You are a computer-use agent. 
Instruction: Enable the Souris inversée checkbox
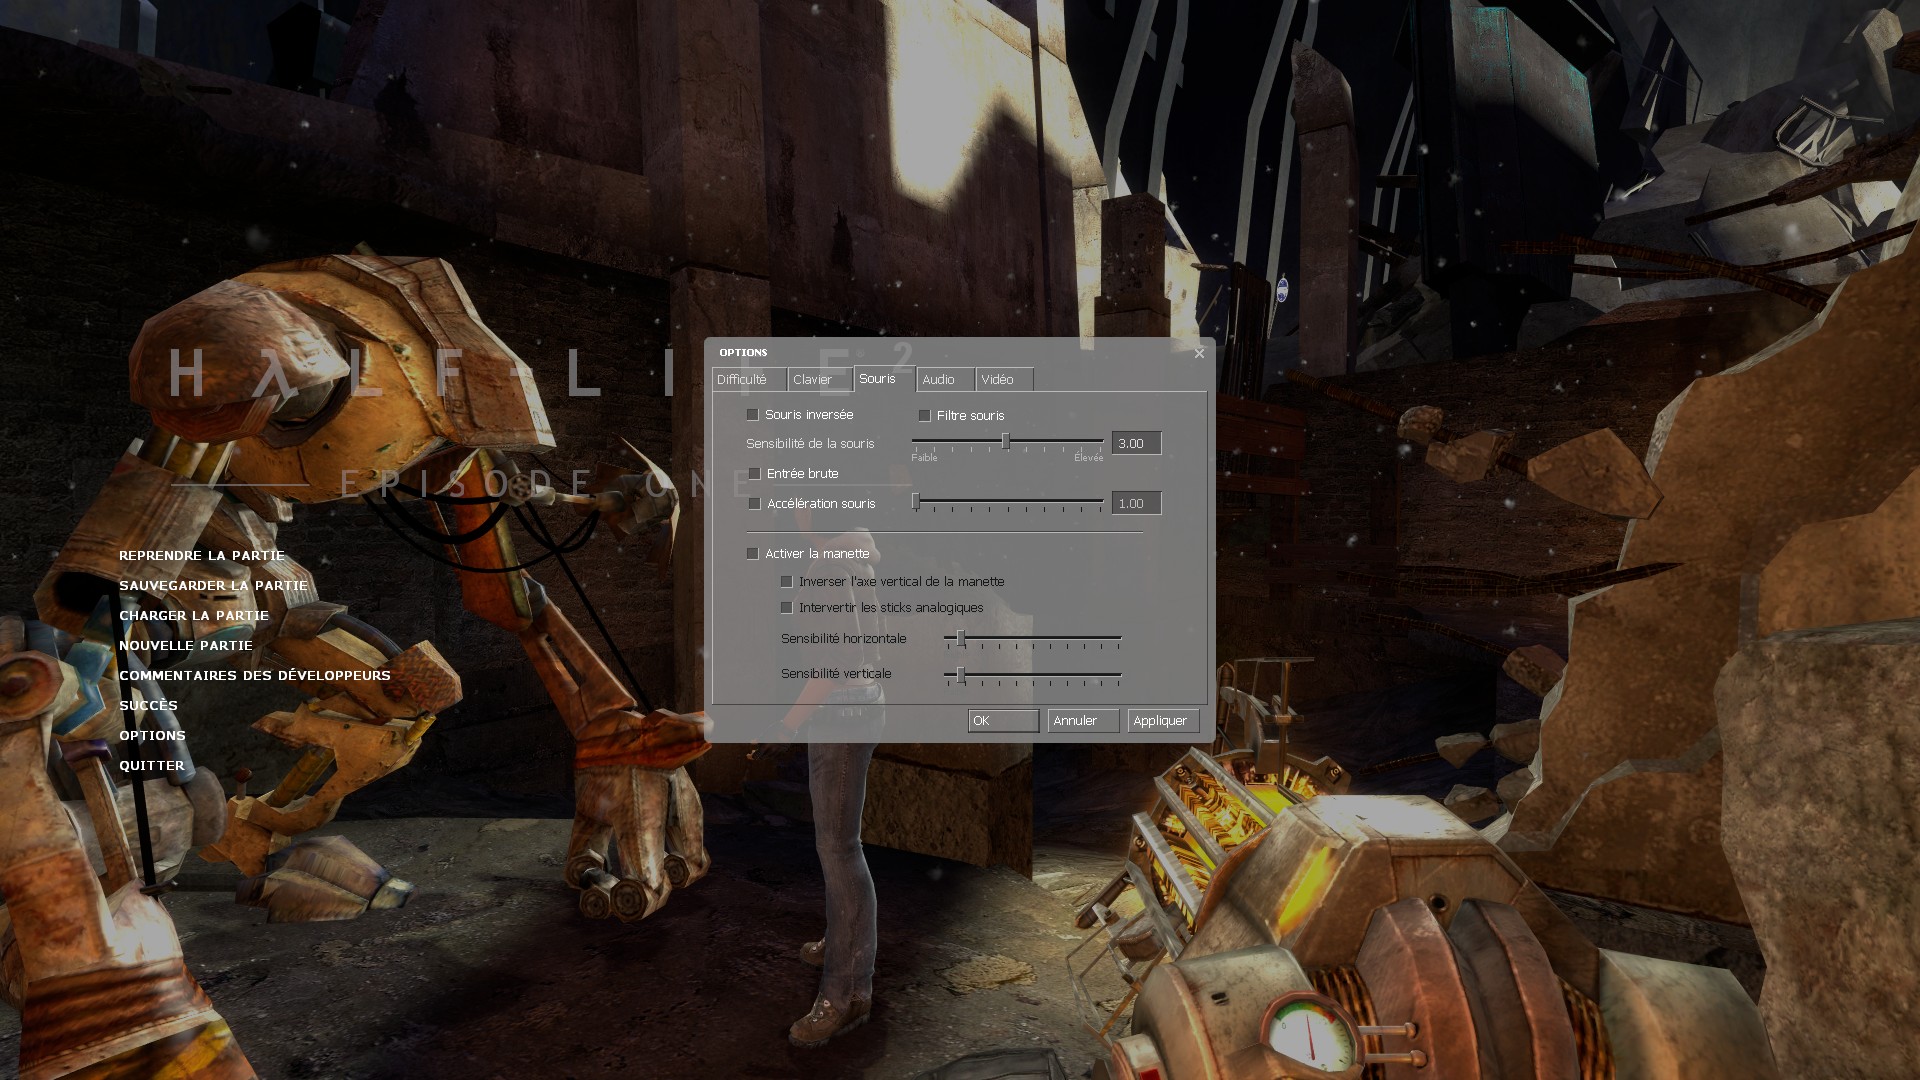tap(753, 415)
